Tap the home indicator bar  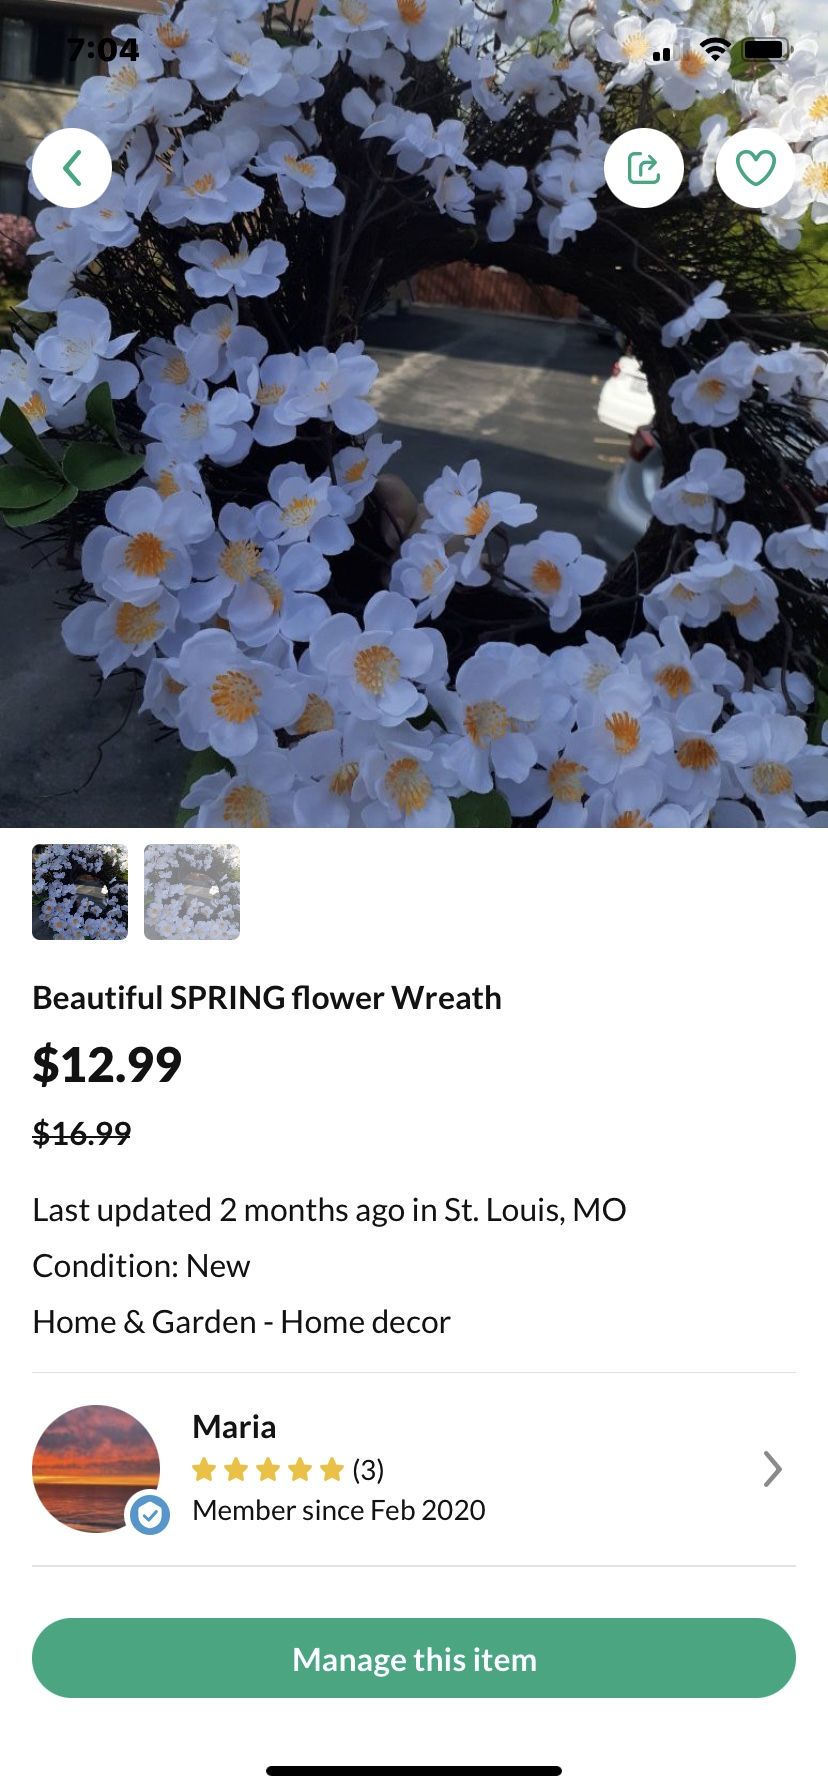pos(414,1771)
